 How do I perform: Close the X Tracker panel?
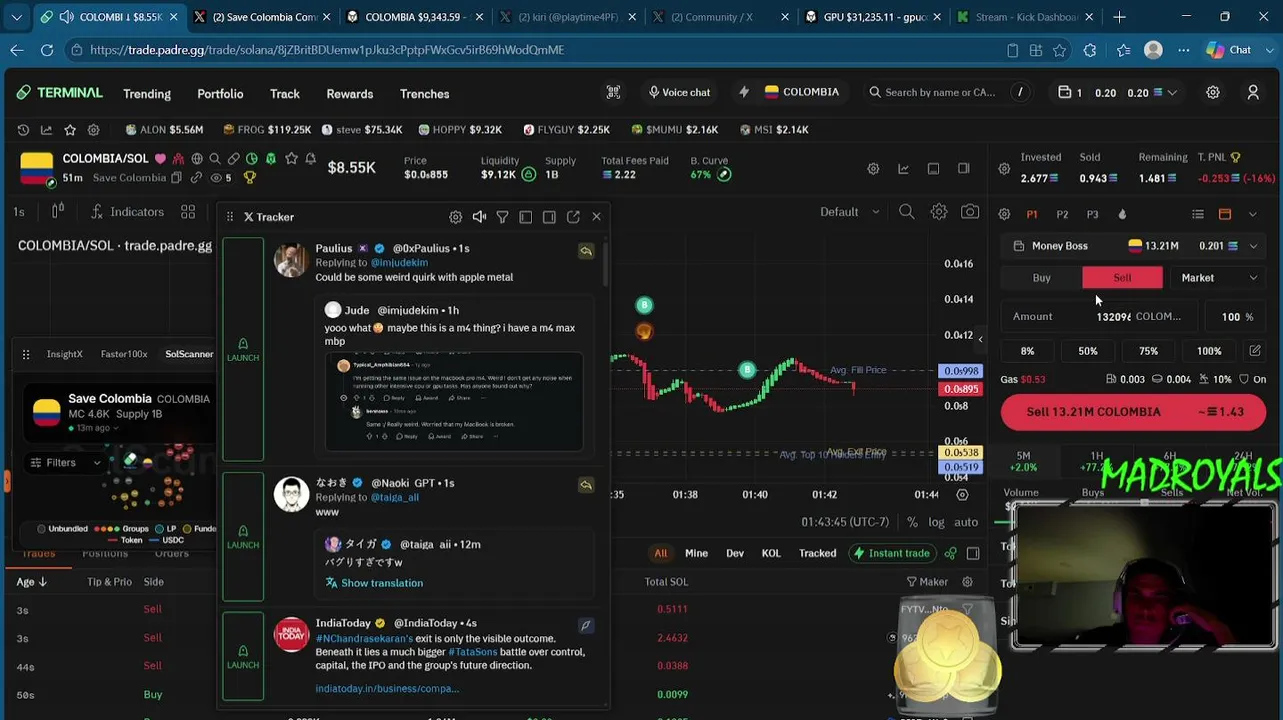pyautogui.click(x=597, y=217)
